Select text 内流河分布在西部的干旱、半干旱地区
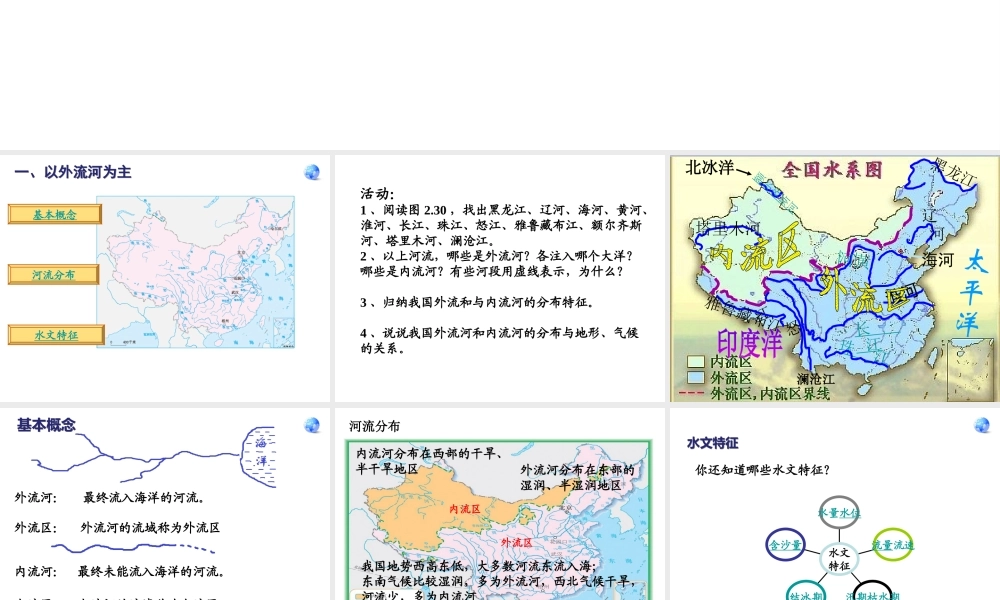1000x600 pixels. click(429, 461)
